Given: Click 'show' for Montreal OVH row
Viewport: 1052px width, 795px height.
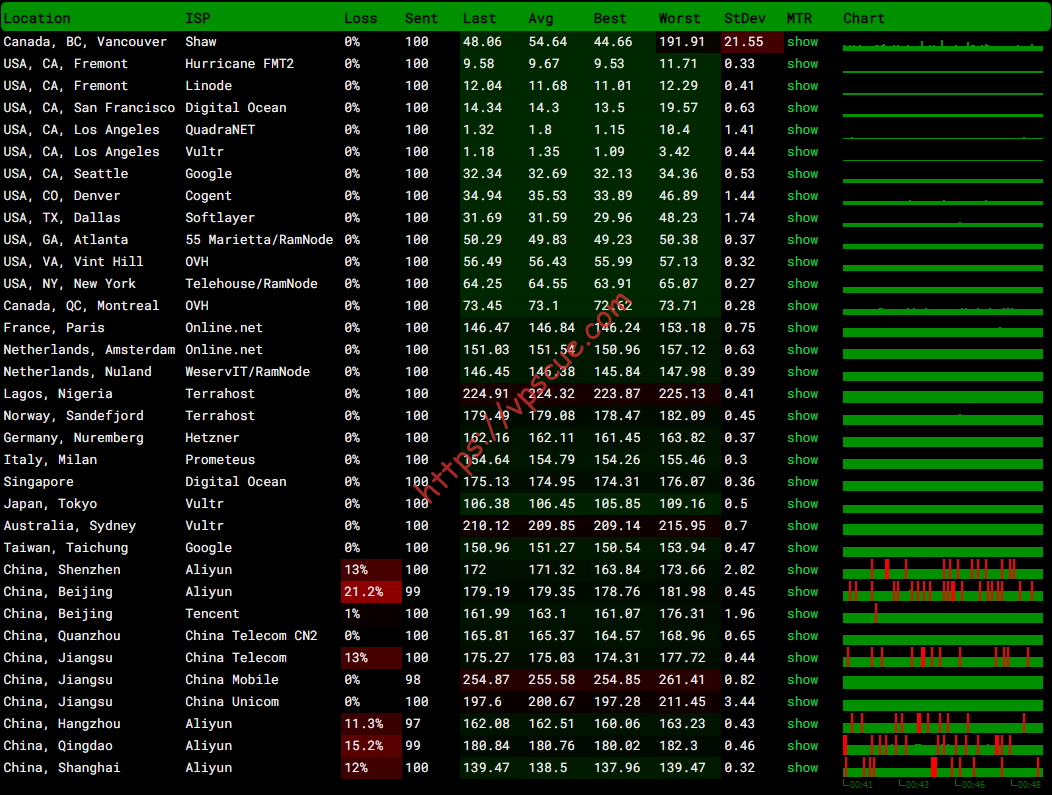Looking at the screenshot, I should click(802, 306).
